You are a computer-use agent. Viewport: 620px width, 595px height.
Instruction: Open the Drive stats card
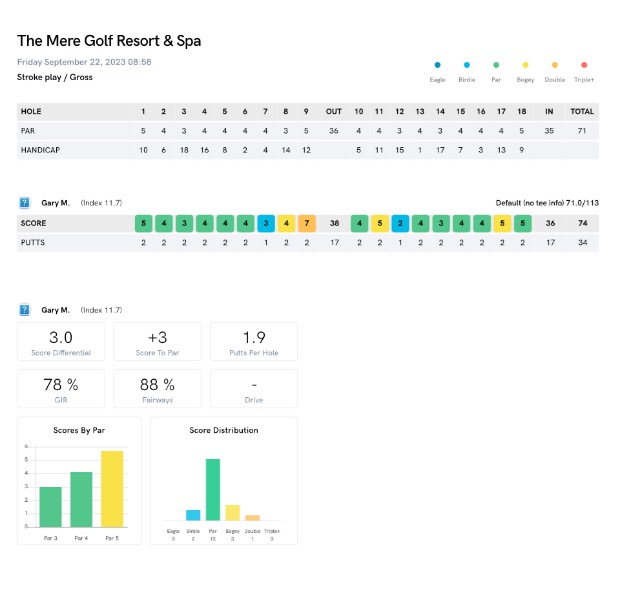254,389
